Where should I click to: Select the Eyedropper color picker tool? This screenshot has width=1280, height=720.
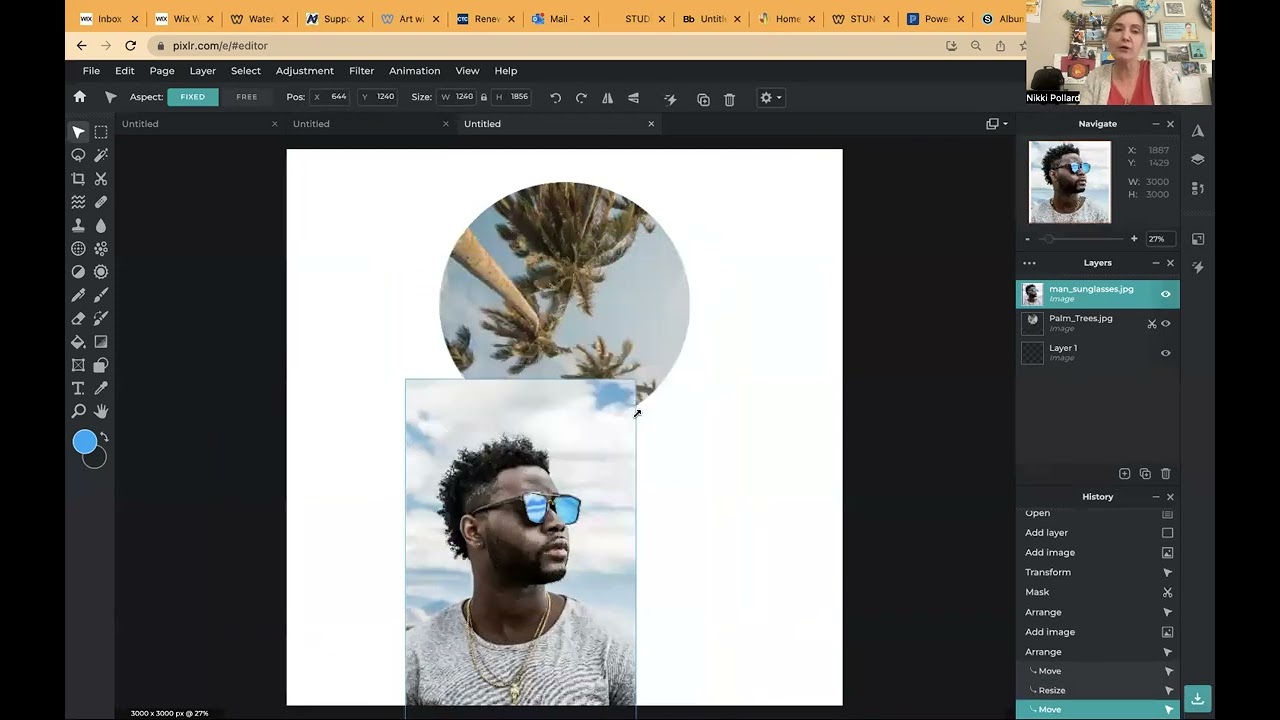pos(101,388)
